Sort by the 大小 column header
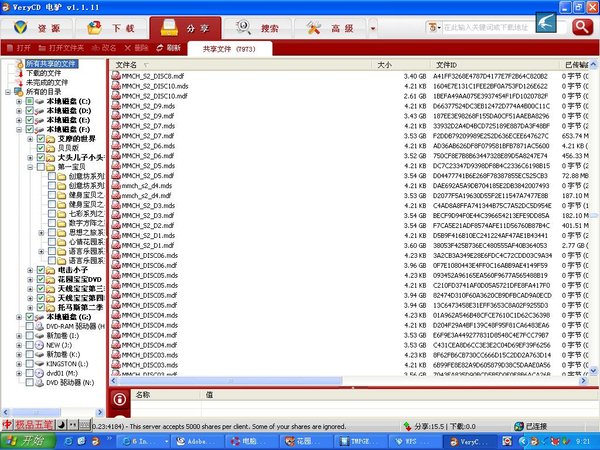600x450 pixels. (x=401, y=65)
